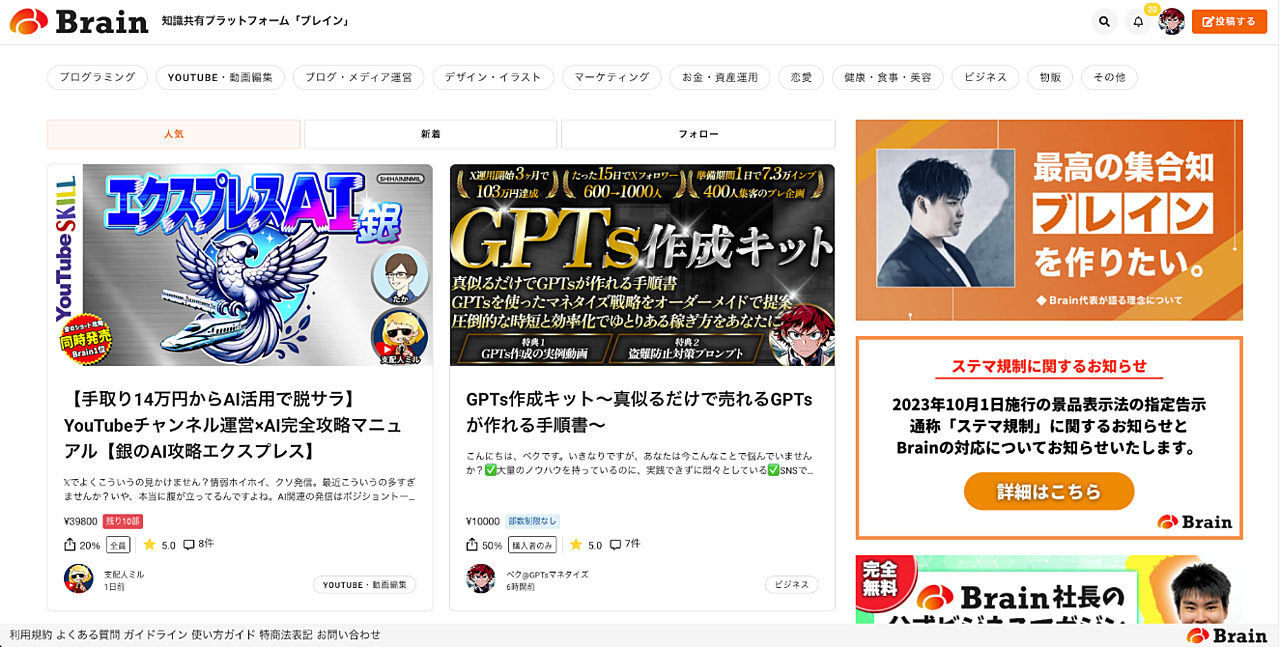Open the ベク@GPTsマネタイズ author name

pos(547,574)
